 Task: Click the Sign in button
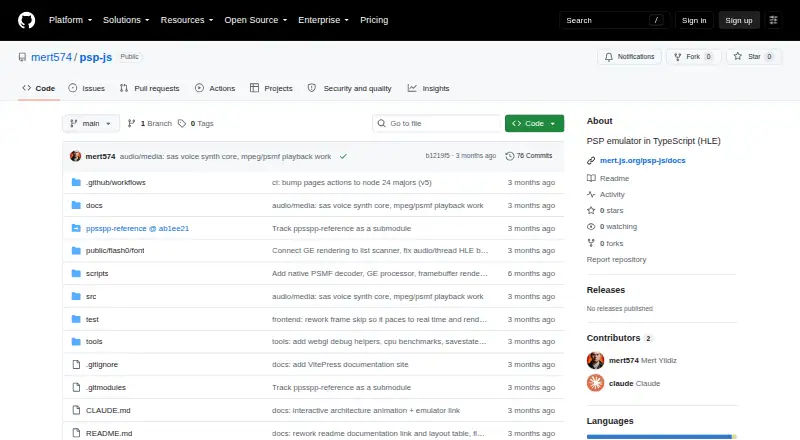[x=694, y=20]
